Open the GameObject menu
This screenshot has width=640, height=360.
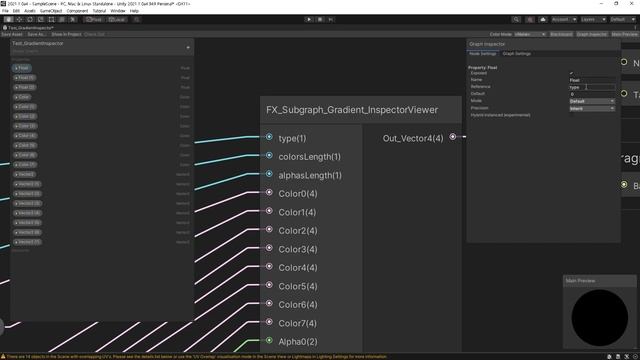[x=51, y=11]
